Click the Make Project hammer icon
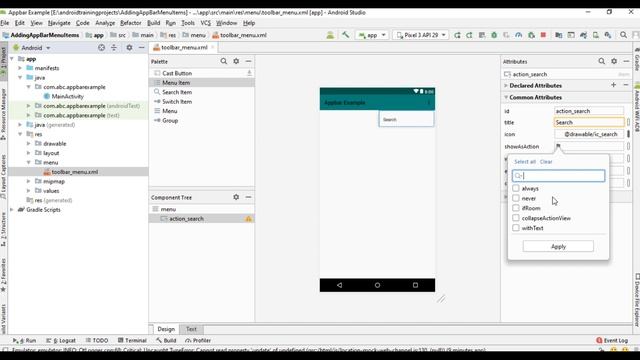 pyautogui.click(x=346, y=35)
